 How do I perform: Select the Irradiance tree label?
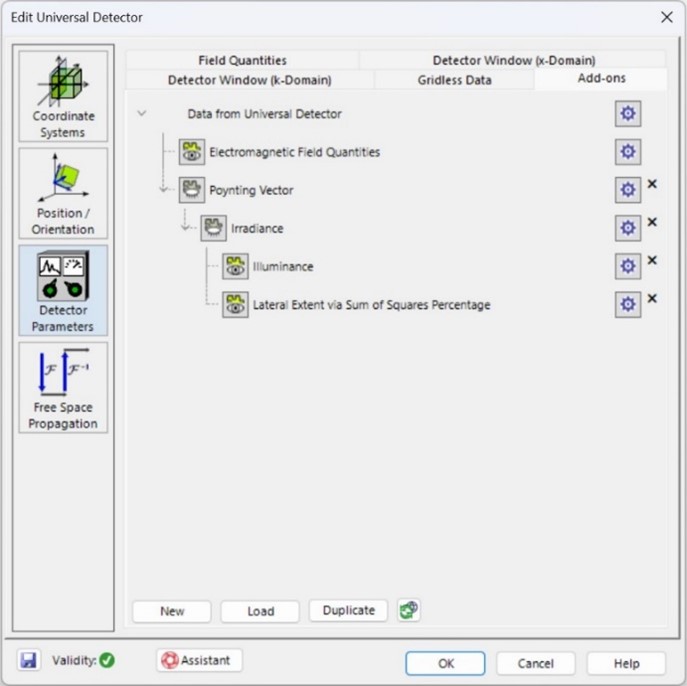coord(257,228)
